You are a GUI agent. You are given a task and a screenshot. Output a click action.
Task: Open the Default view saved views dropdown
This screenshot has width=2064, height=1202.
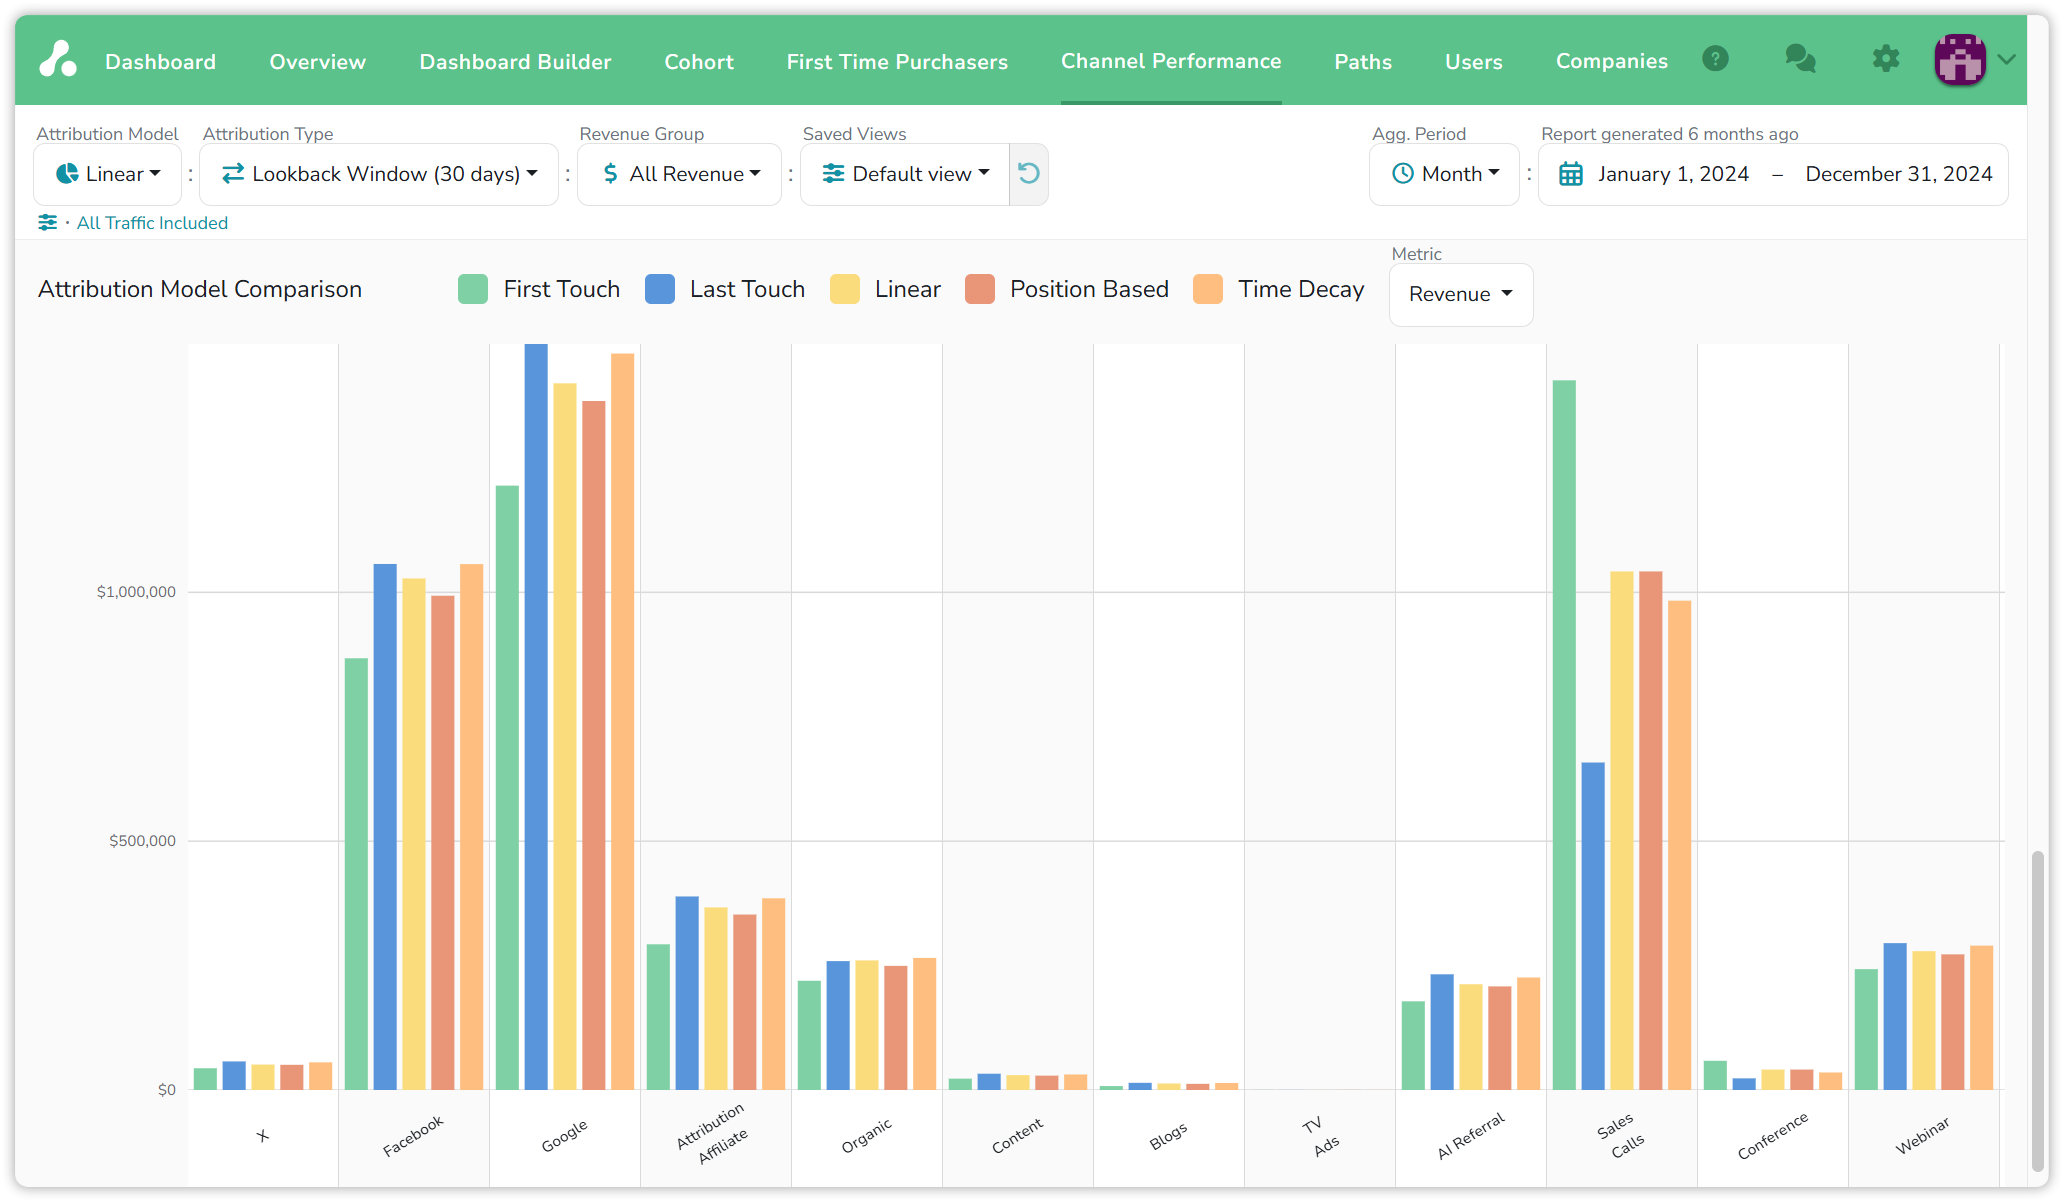tap(905, 174)
